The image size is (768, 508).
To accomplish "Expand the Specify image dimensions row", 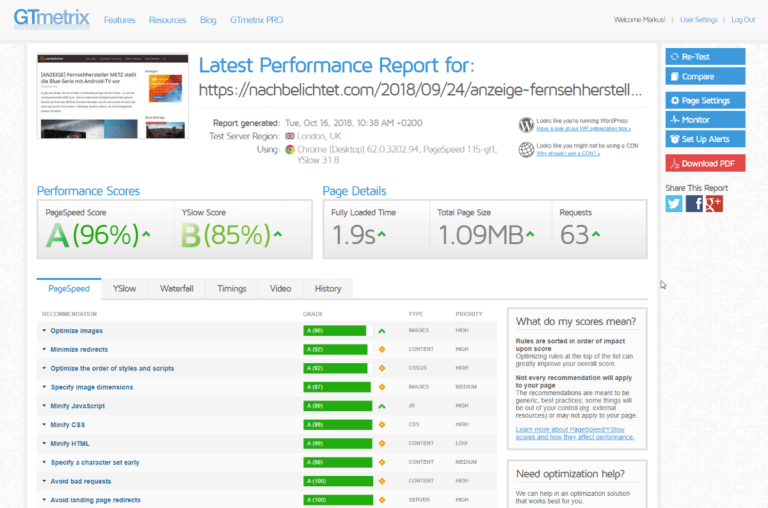I will click(91, 387).
